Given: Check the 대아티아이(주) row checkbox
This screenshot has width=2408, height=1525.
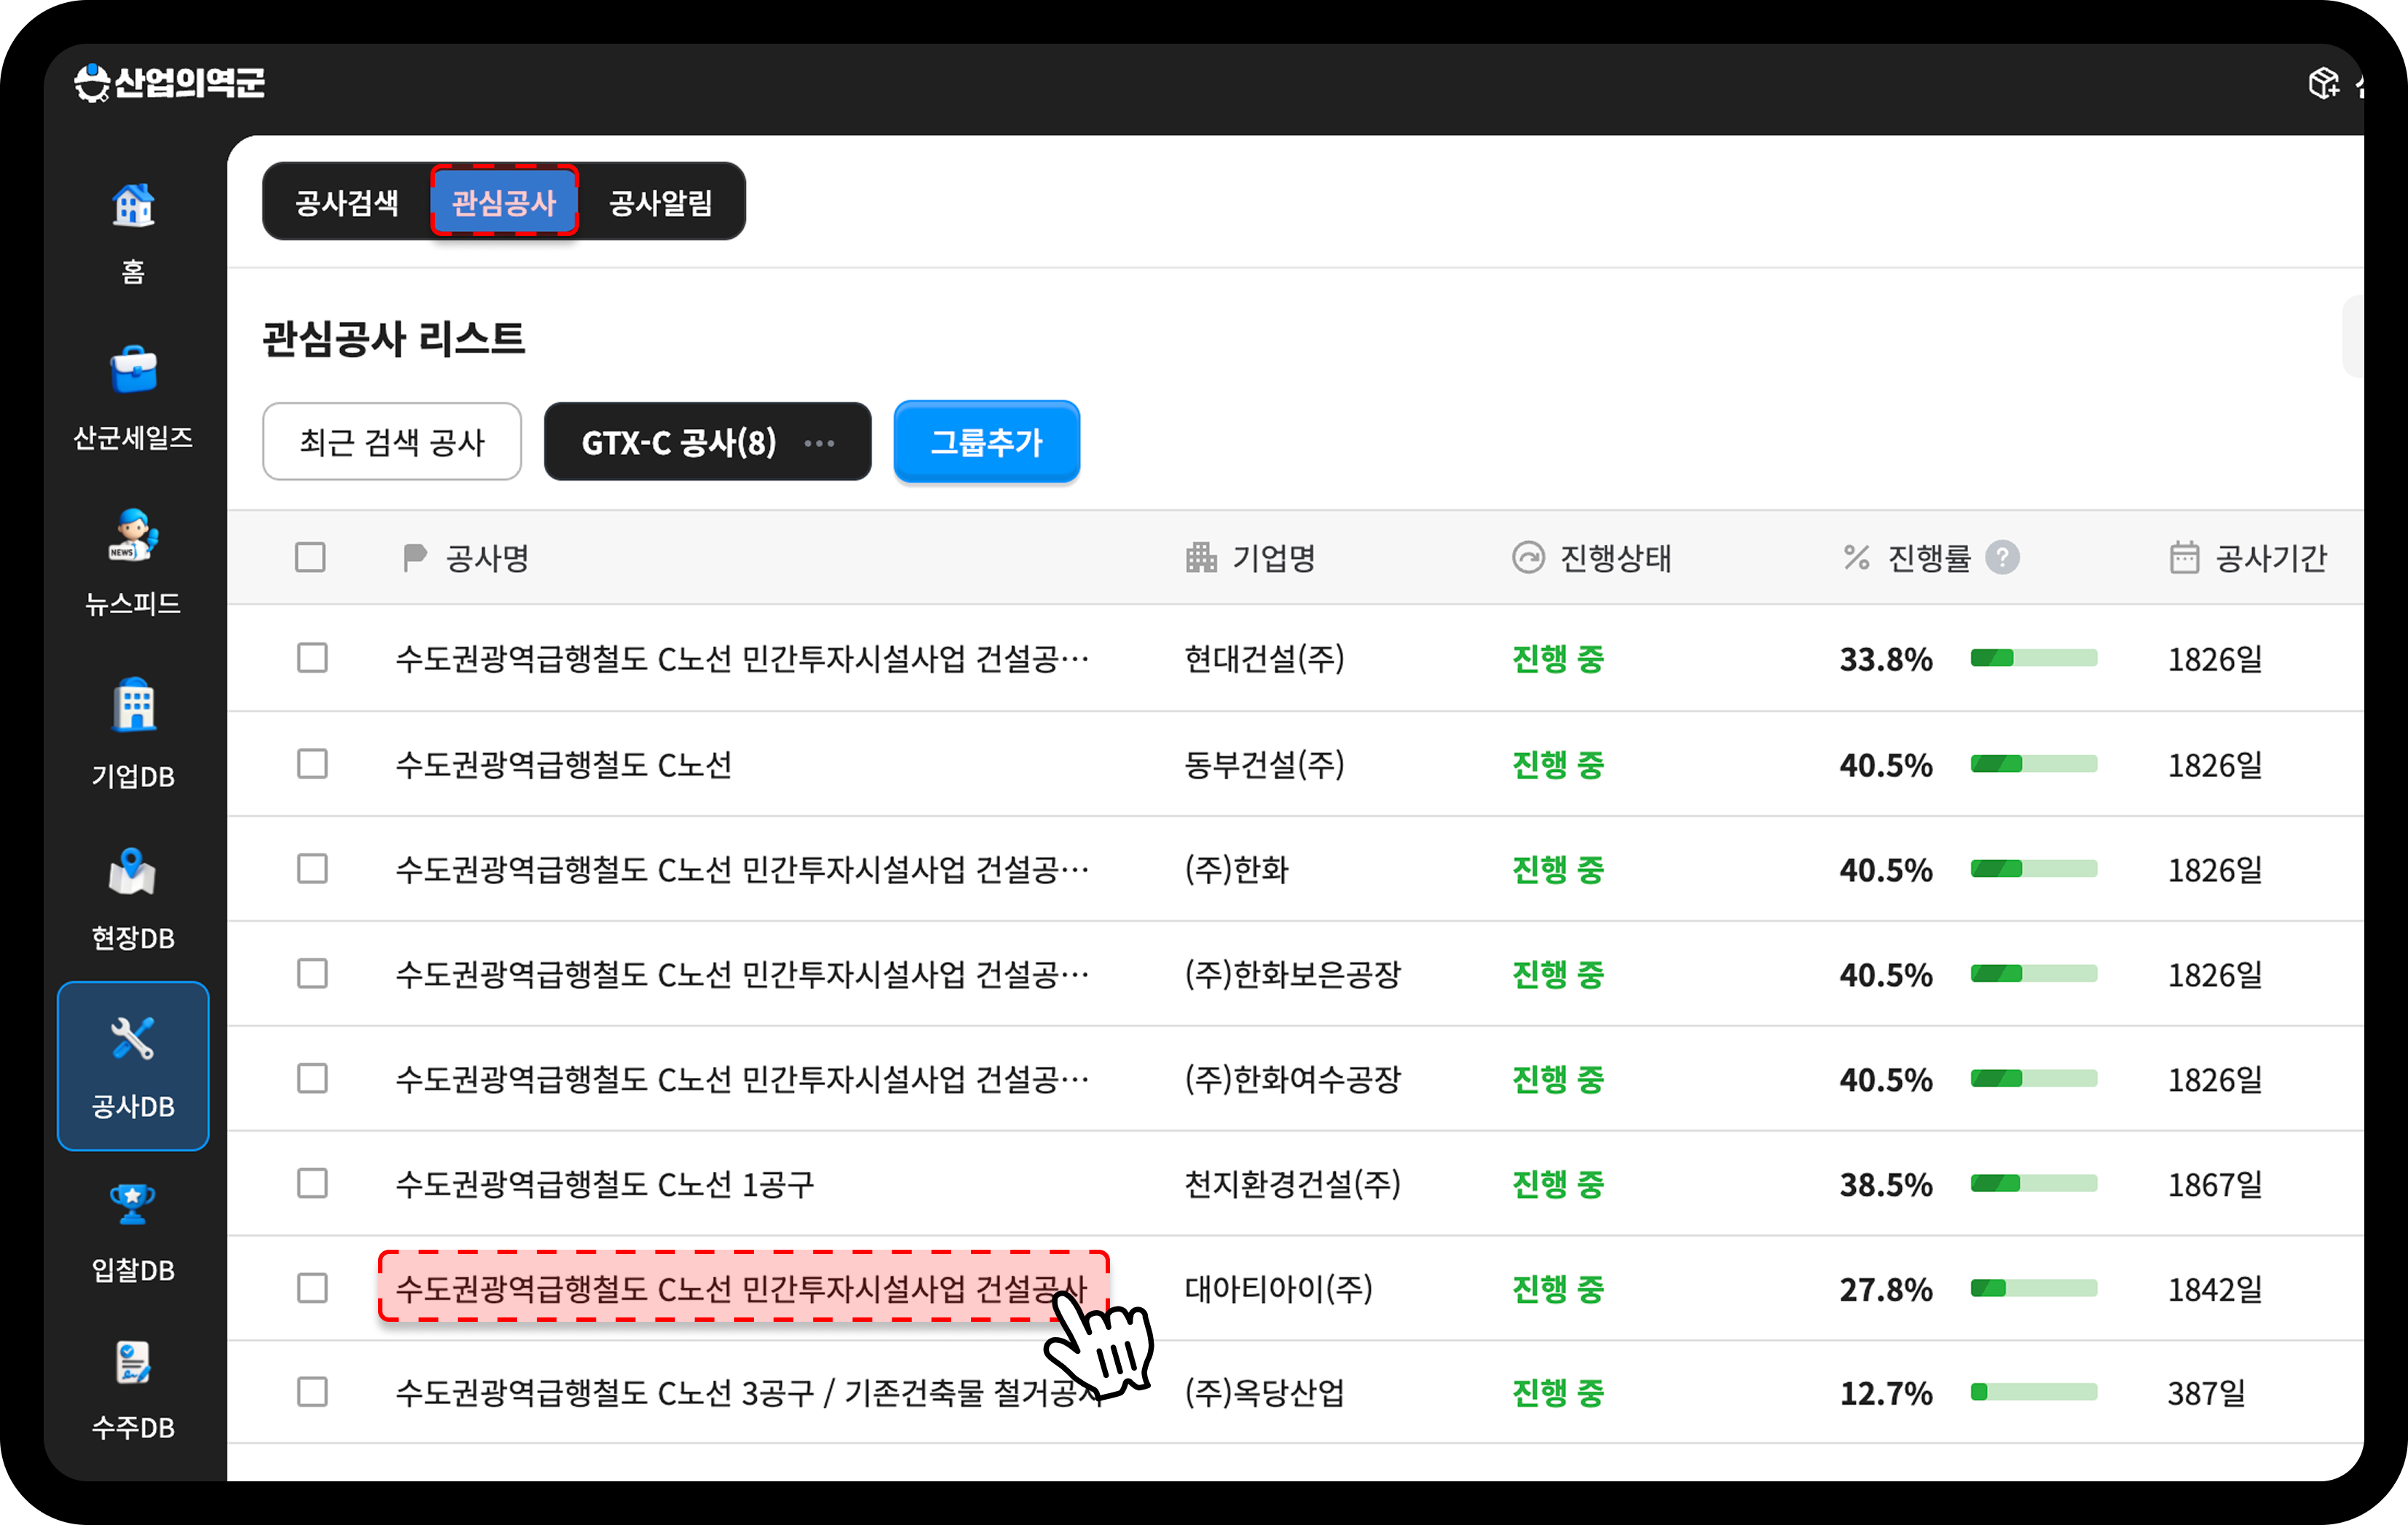Looking at the screenshot, I should (312, 1288).
